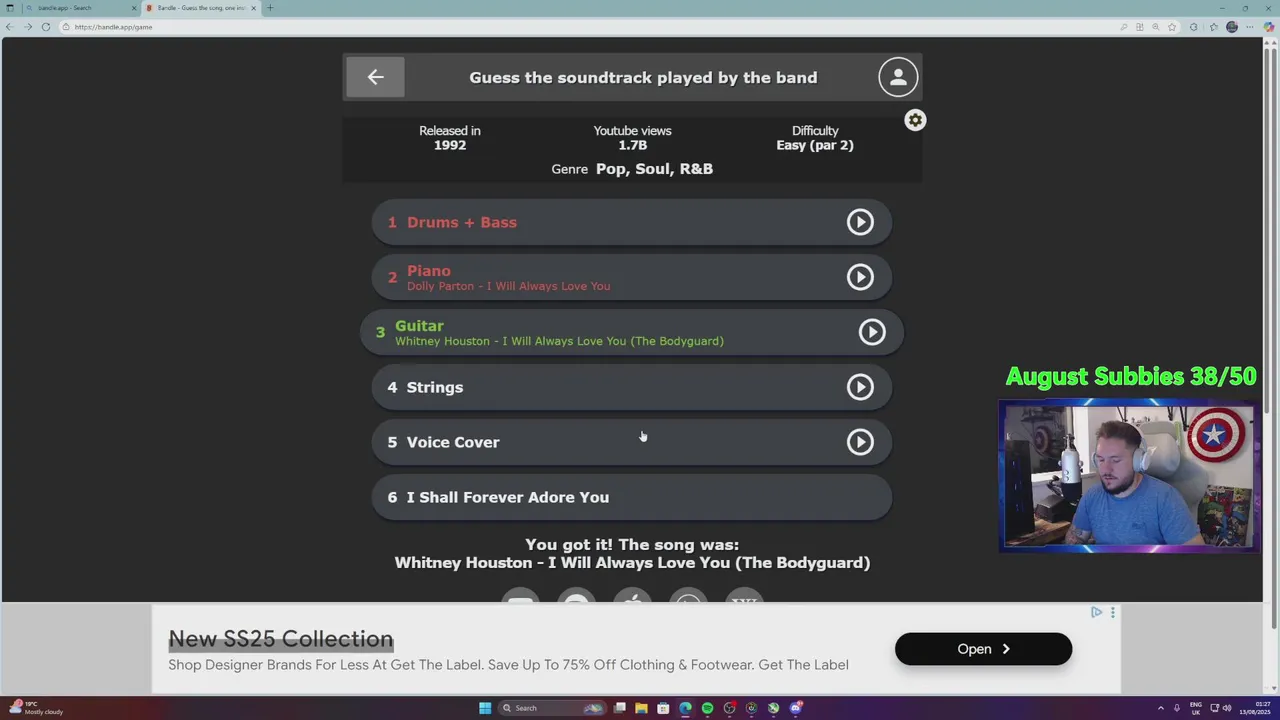Image resolution: width=1280 pixels, height=720 pixels.
Task: Open browser extensions icon
Action: pos(1193,27)
